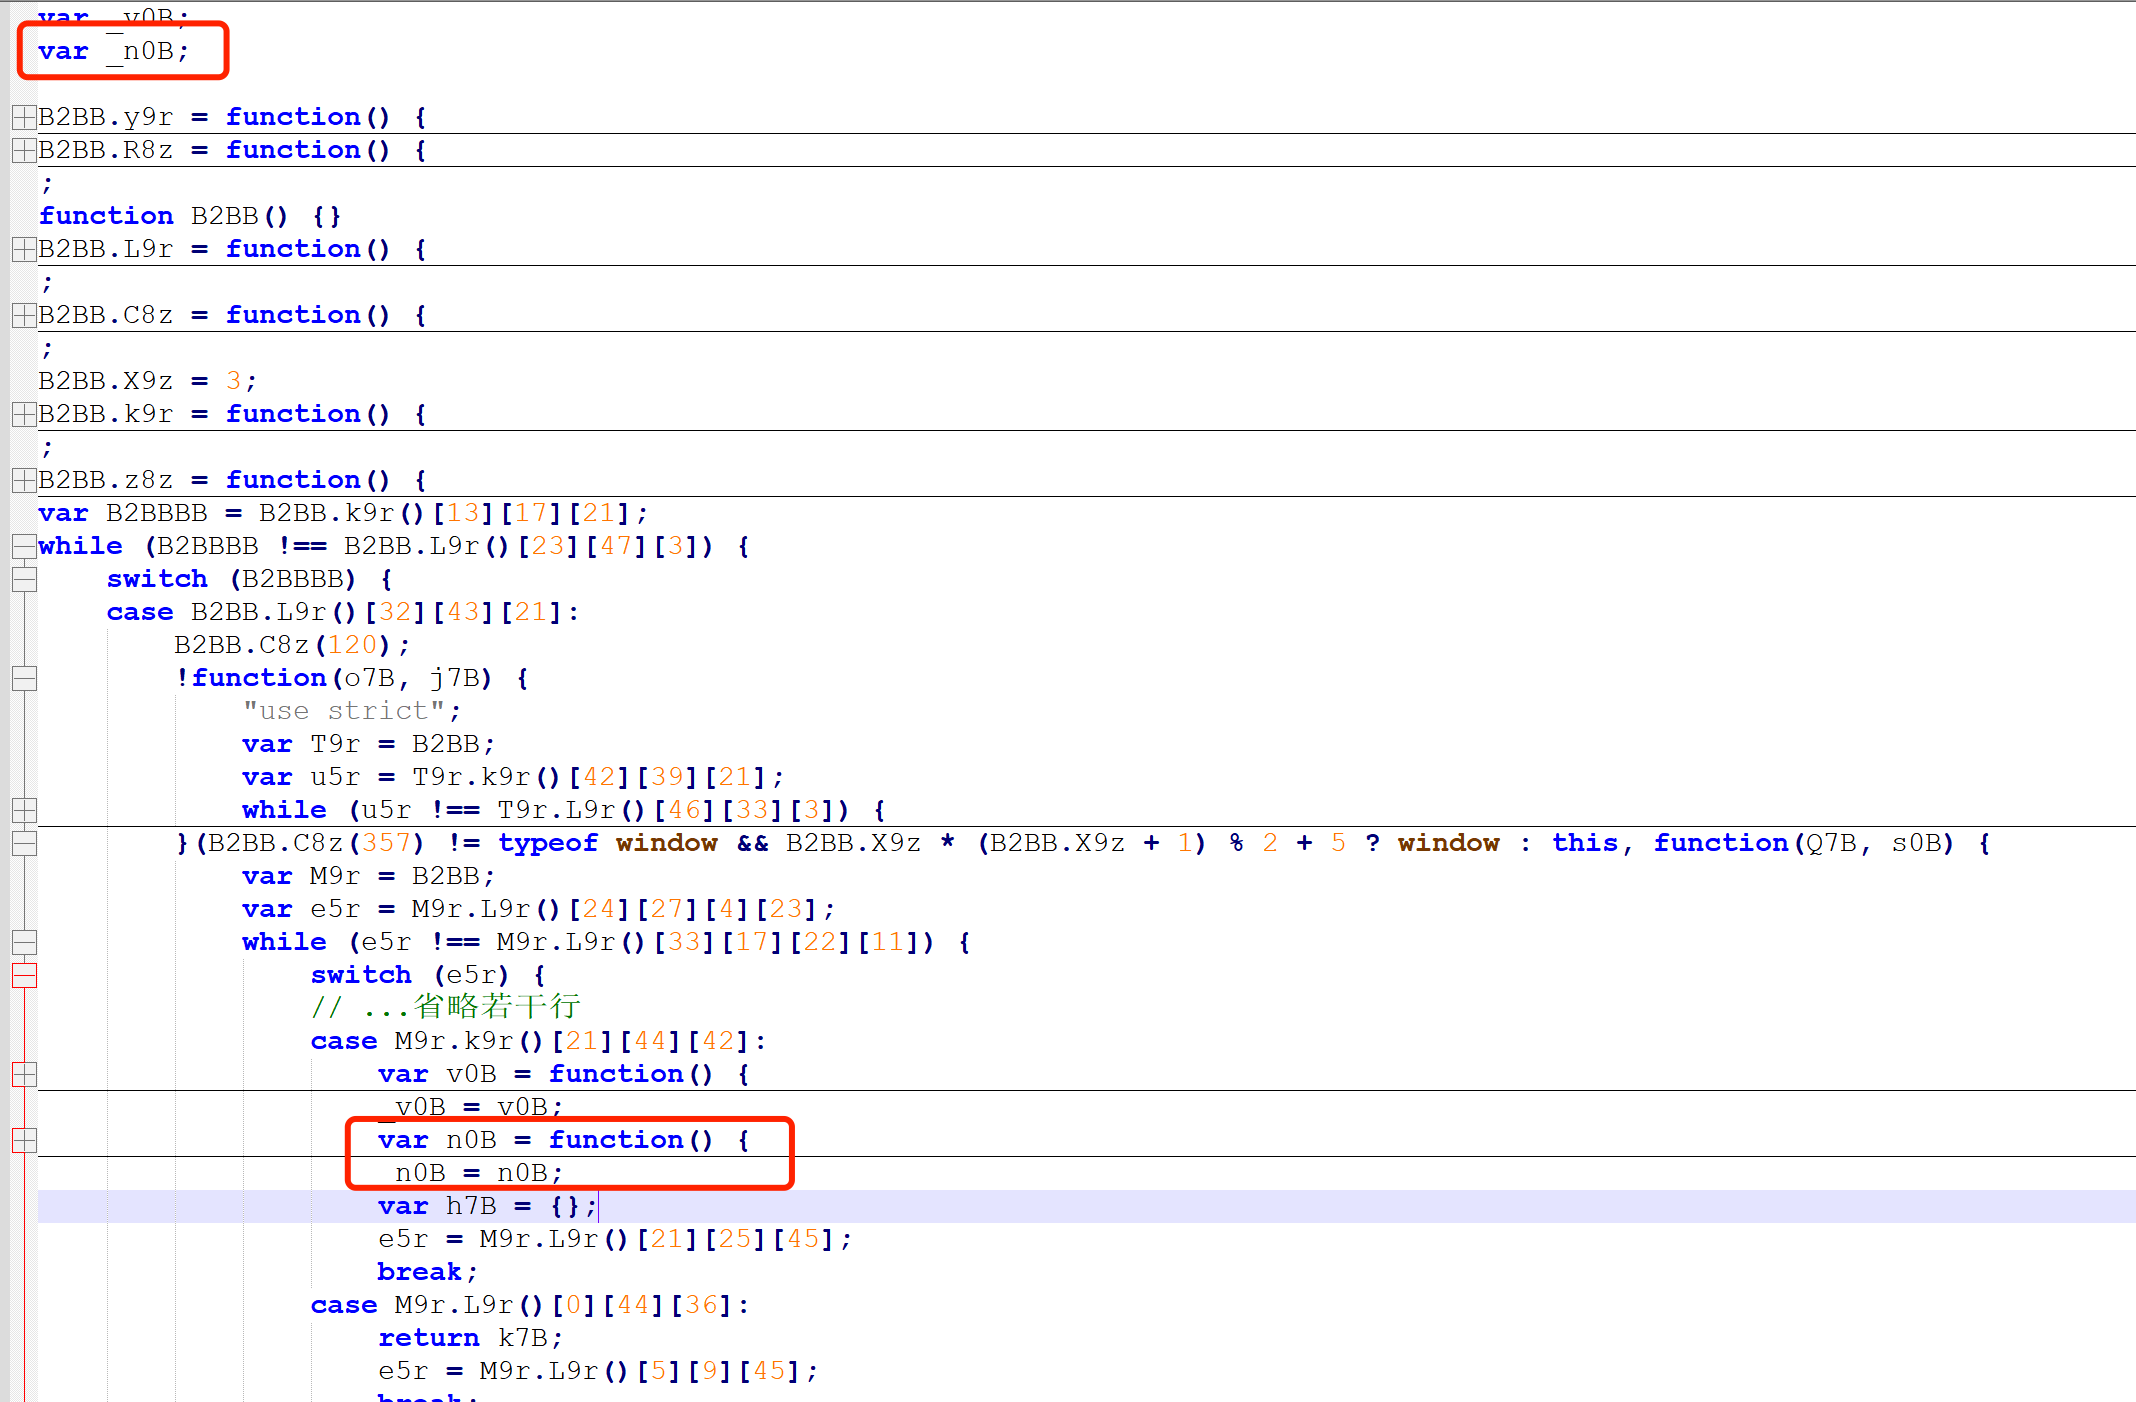This screenshot has height=1402, width=2136.
Task: Unfold the B2BB.z8z function block
Action: tap(24, 481)
